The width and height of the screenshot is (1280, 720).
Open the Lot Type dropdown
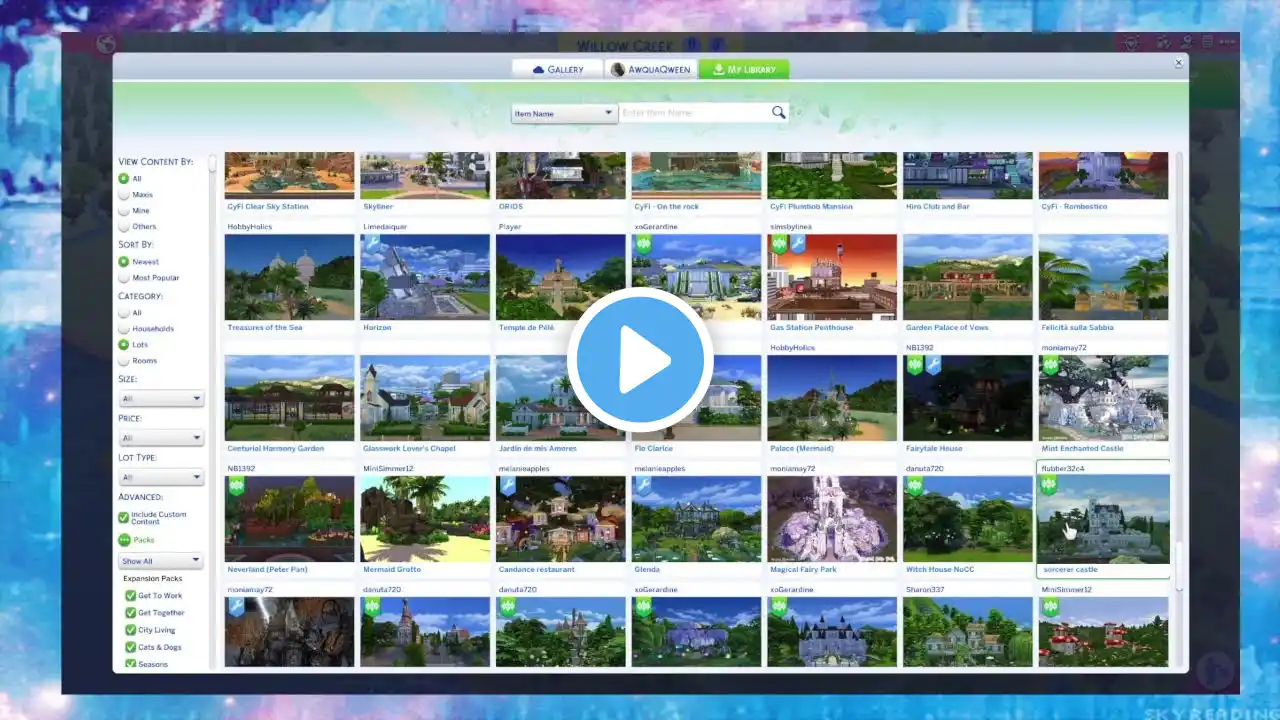point(161,478)
